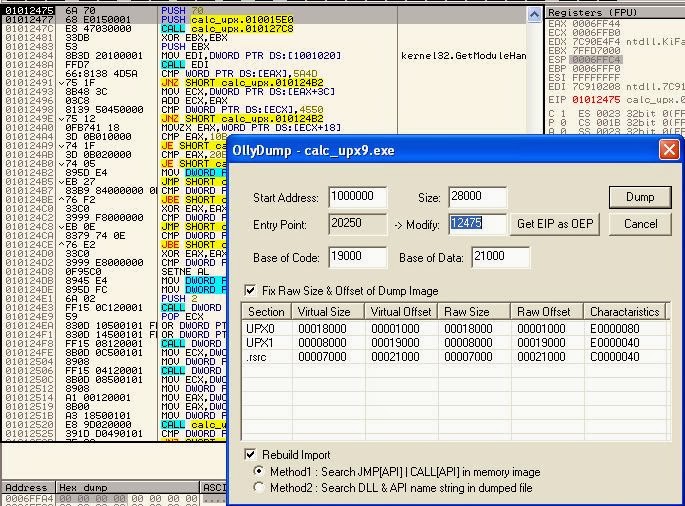
Task: Click disassembly scrollbar up arrow
Action: tap(534, 15)
